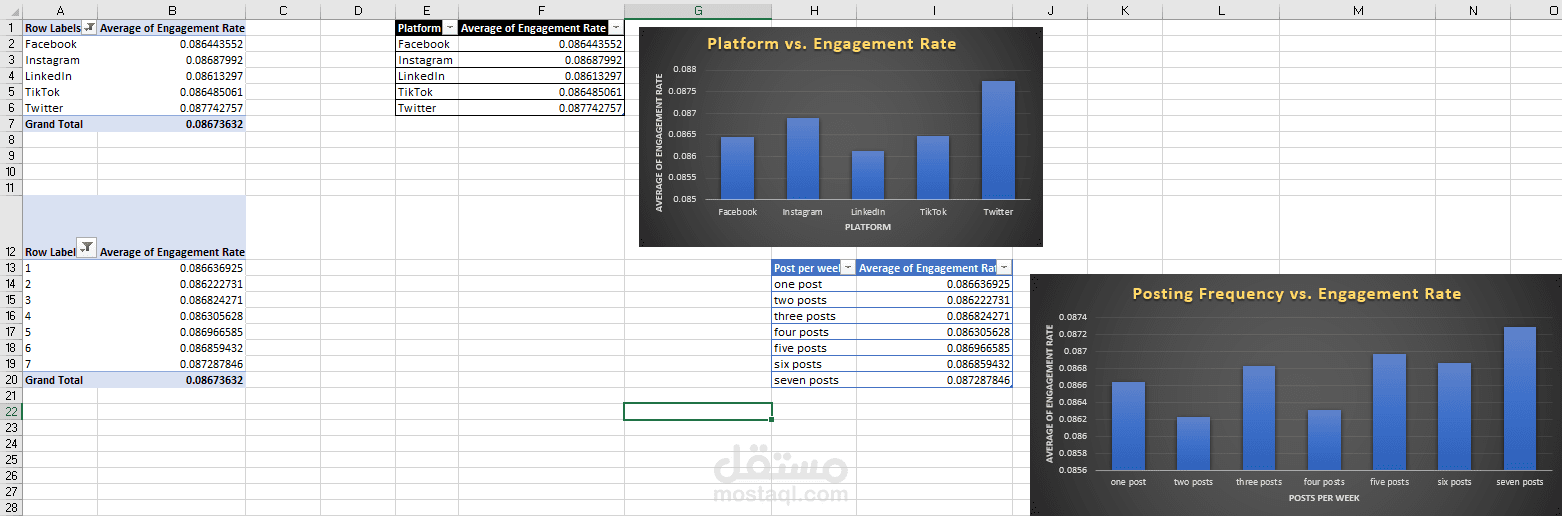This screenshot has width=1562, height=516.
Task: Open filter dropdown in header cell I12
Action: click(1003, 268)
